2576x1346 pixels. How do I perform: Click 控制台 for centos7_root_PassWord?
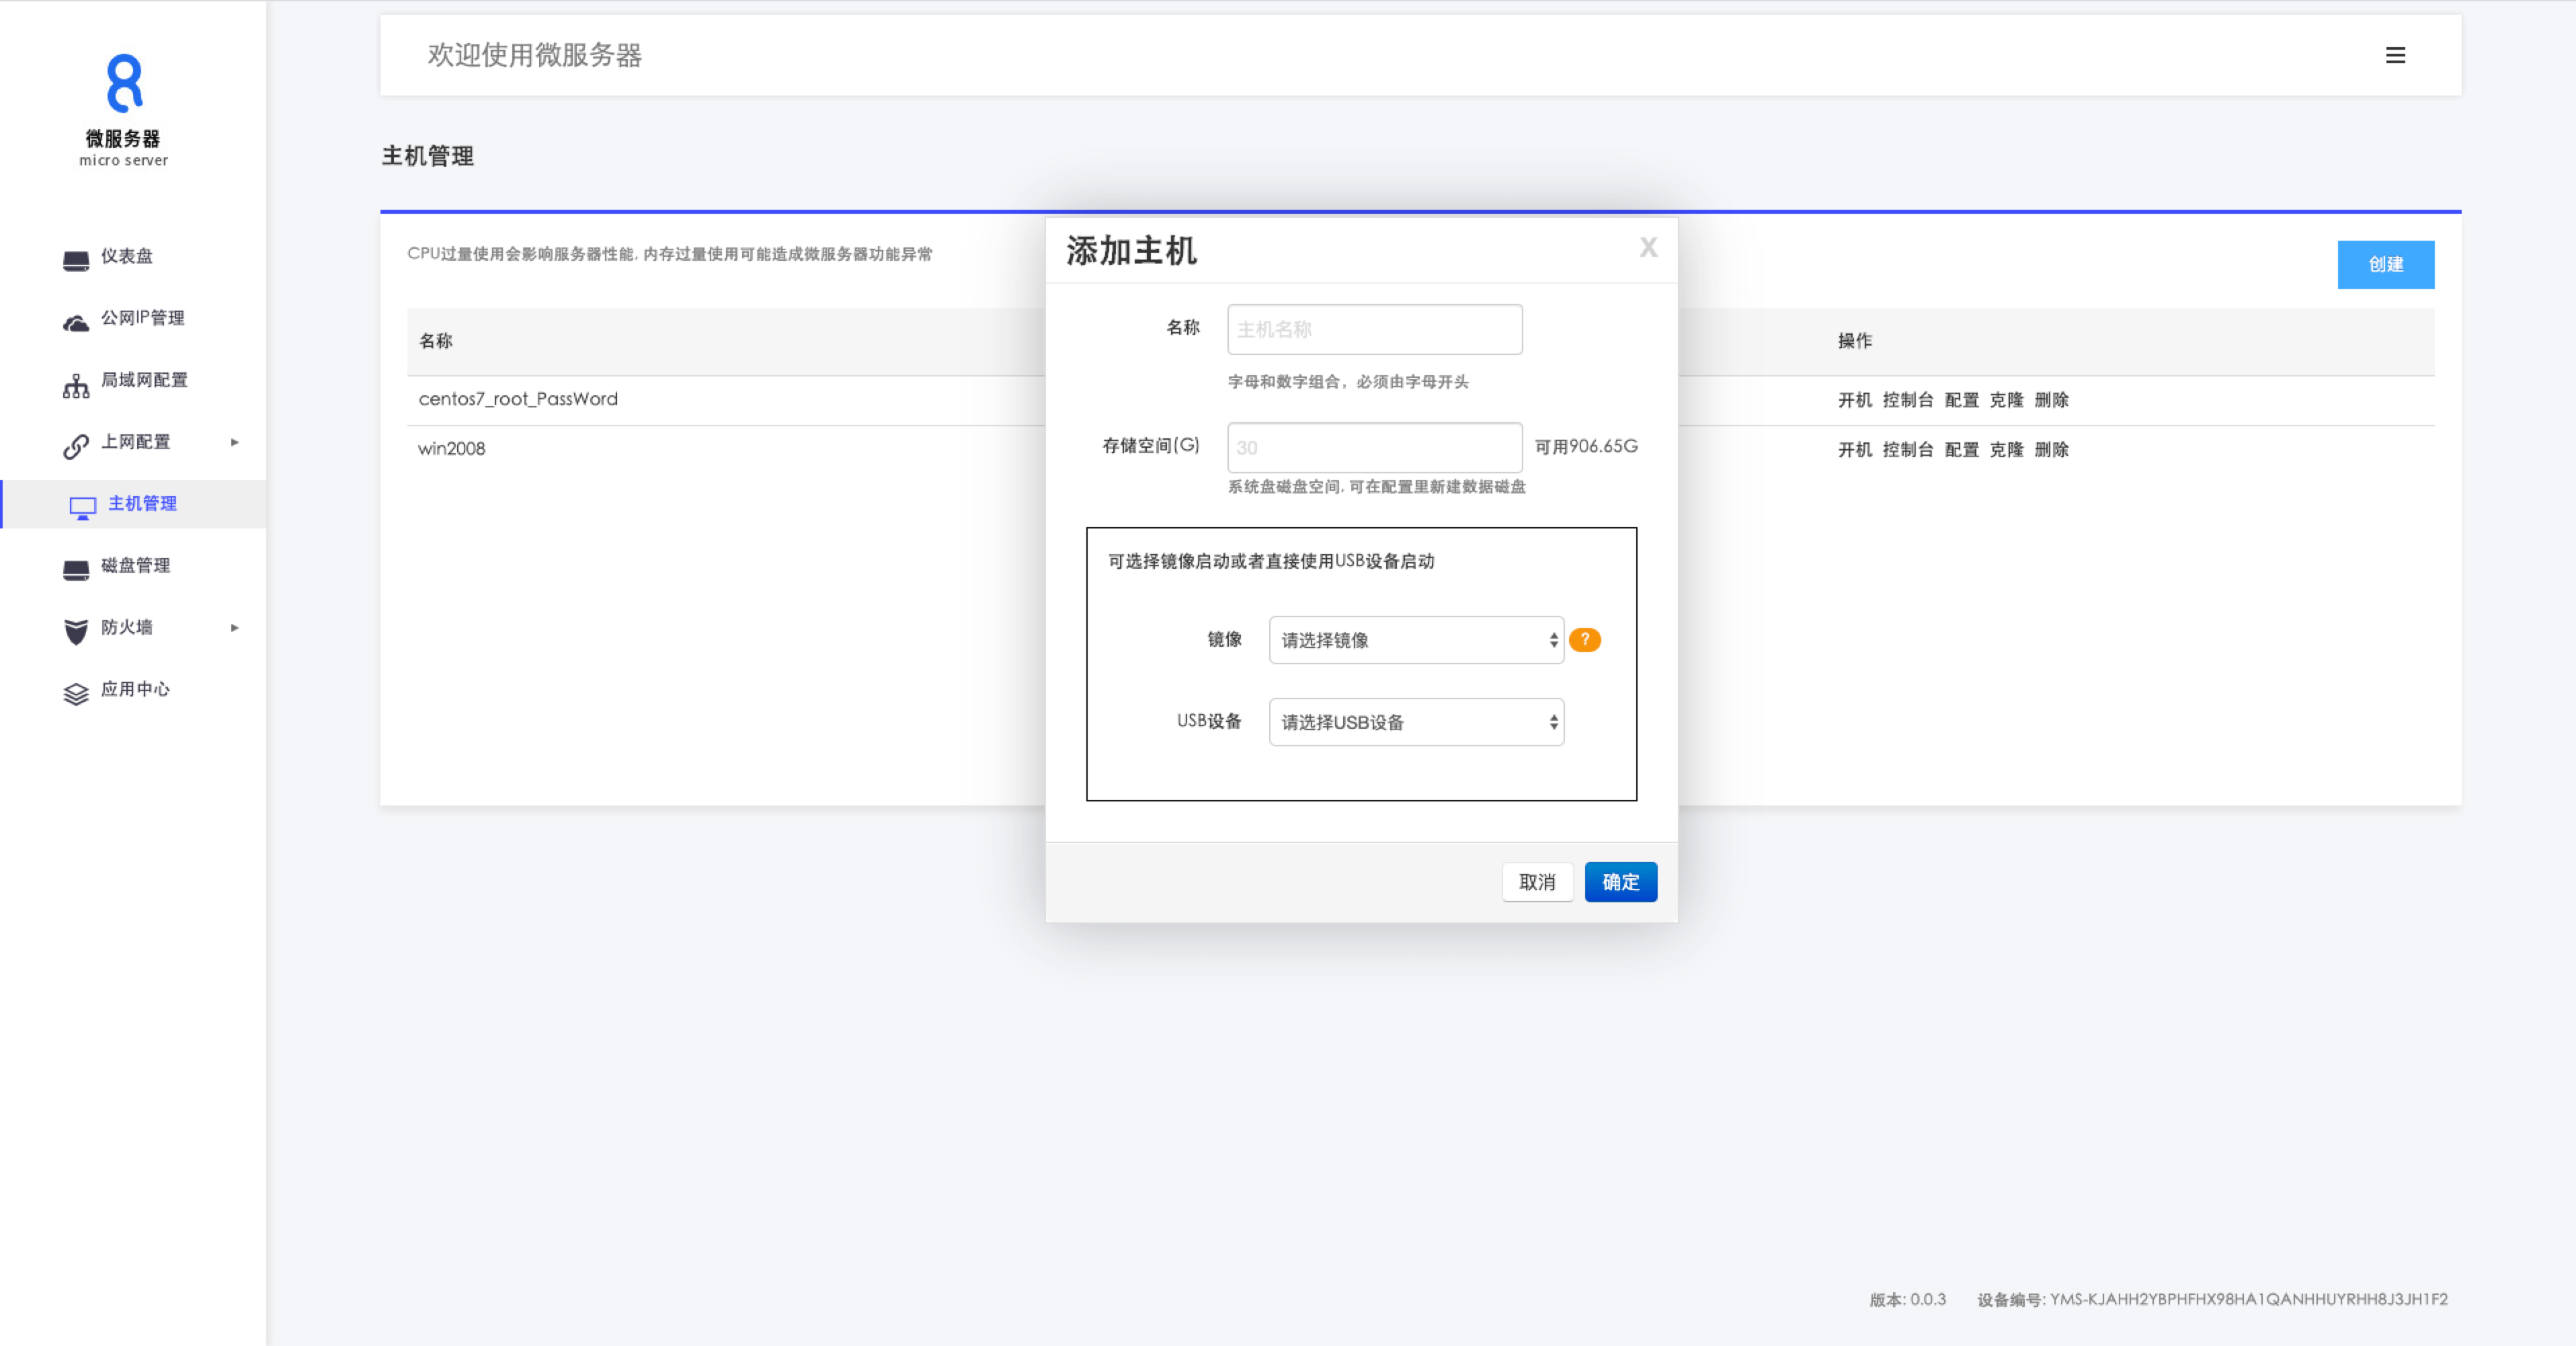(1908, 400)
